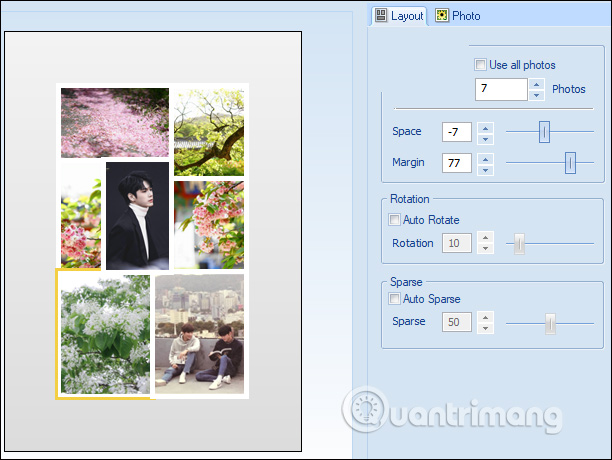The height and width of the screenshot is (460, 612).
Task: Select the white flowers photo with yellow border
Action: pyautogui.click(x=105, y=334)
